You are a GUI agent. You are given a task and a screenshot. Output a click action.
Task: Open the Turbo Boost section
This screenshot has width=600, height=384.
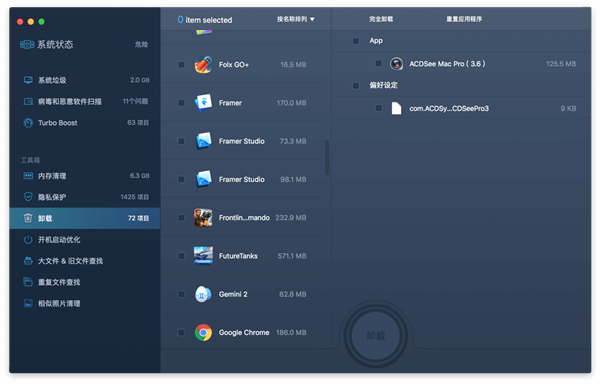coord(85,123)
